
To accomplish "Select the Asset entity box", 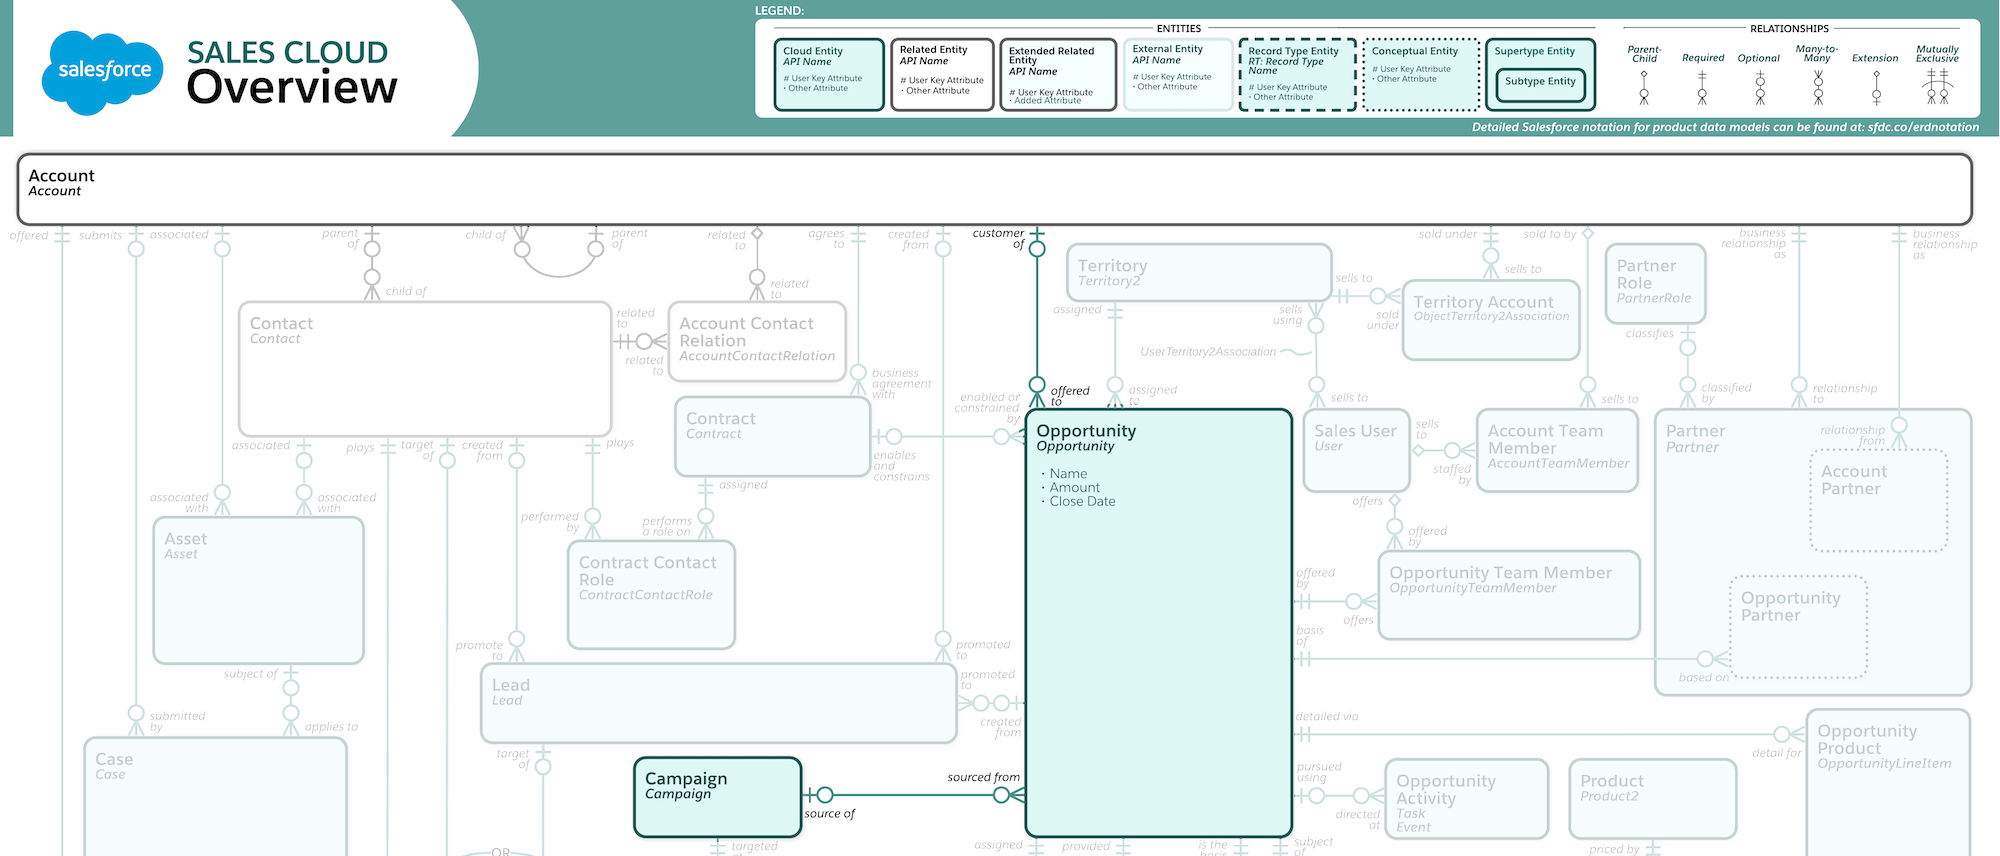I will point(258,590).
